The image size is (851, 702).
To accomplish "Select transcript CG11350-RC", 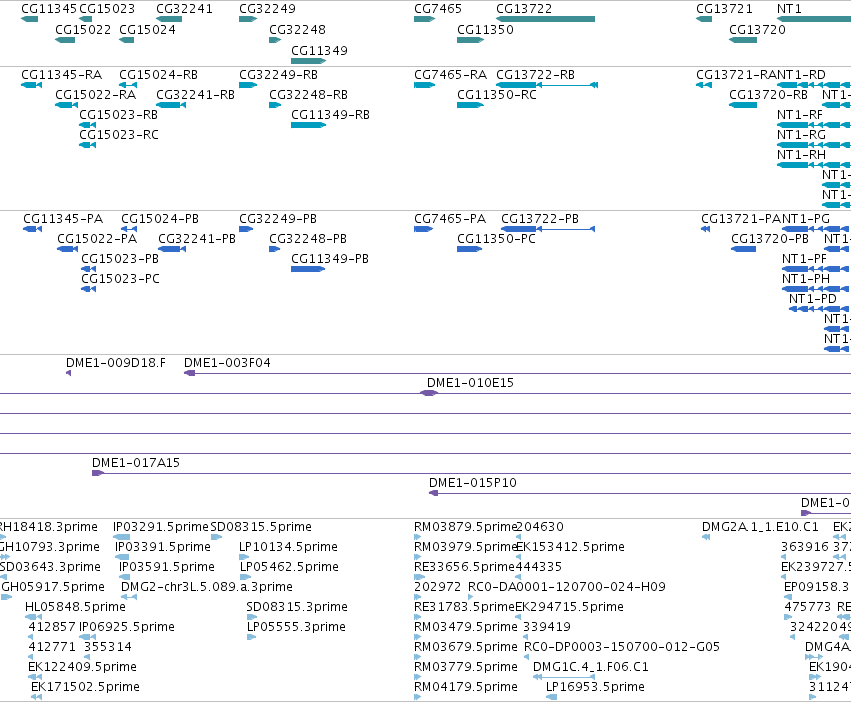I will pyautogui.click(x=470, y=105).
